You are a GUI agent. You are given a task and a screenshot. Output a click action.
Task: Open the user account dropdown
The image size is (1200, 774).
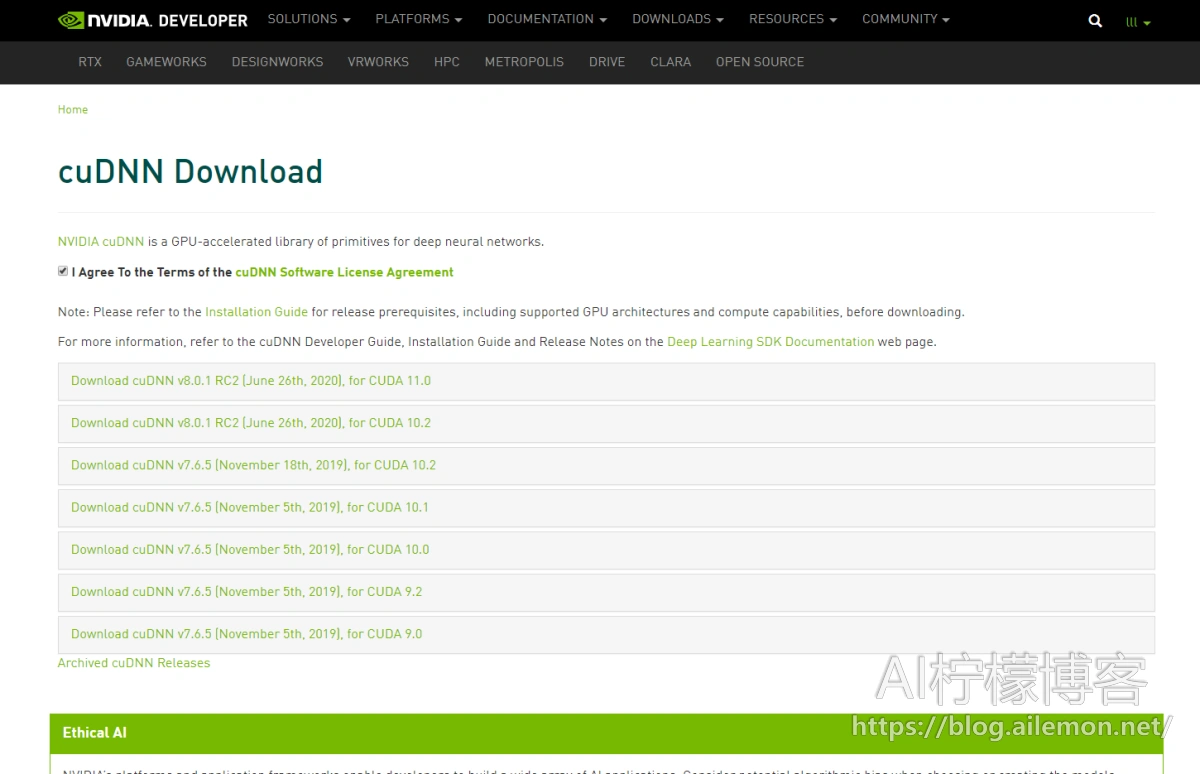pos(1138,22)
